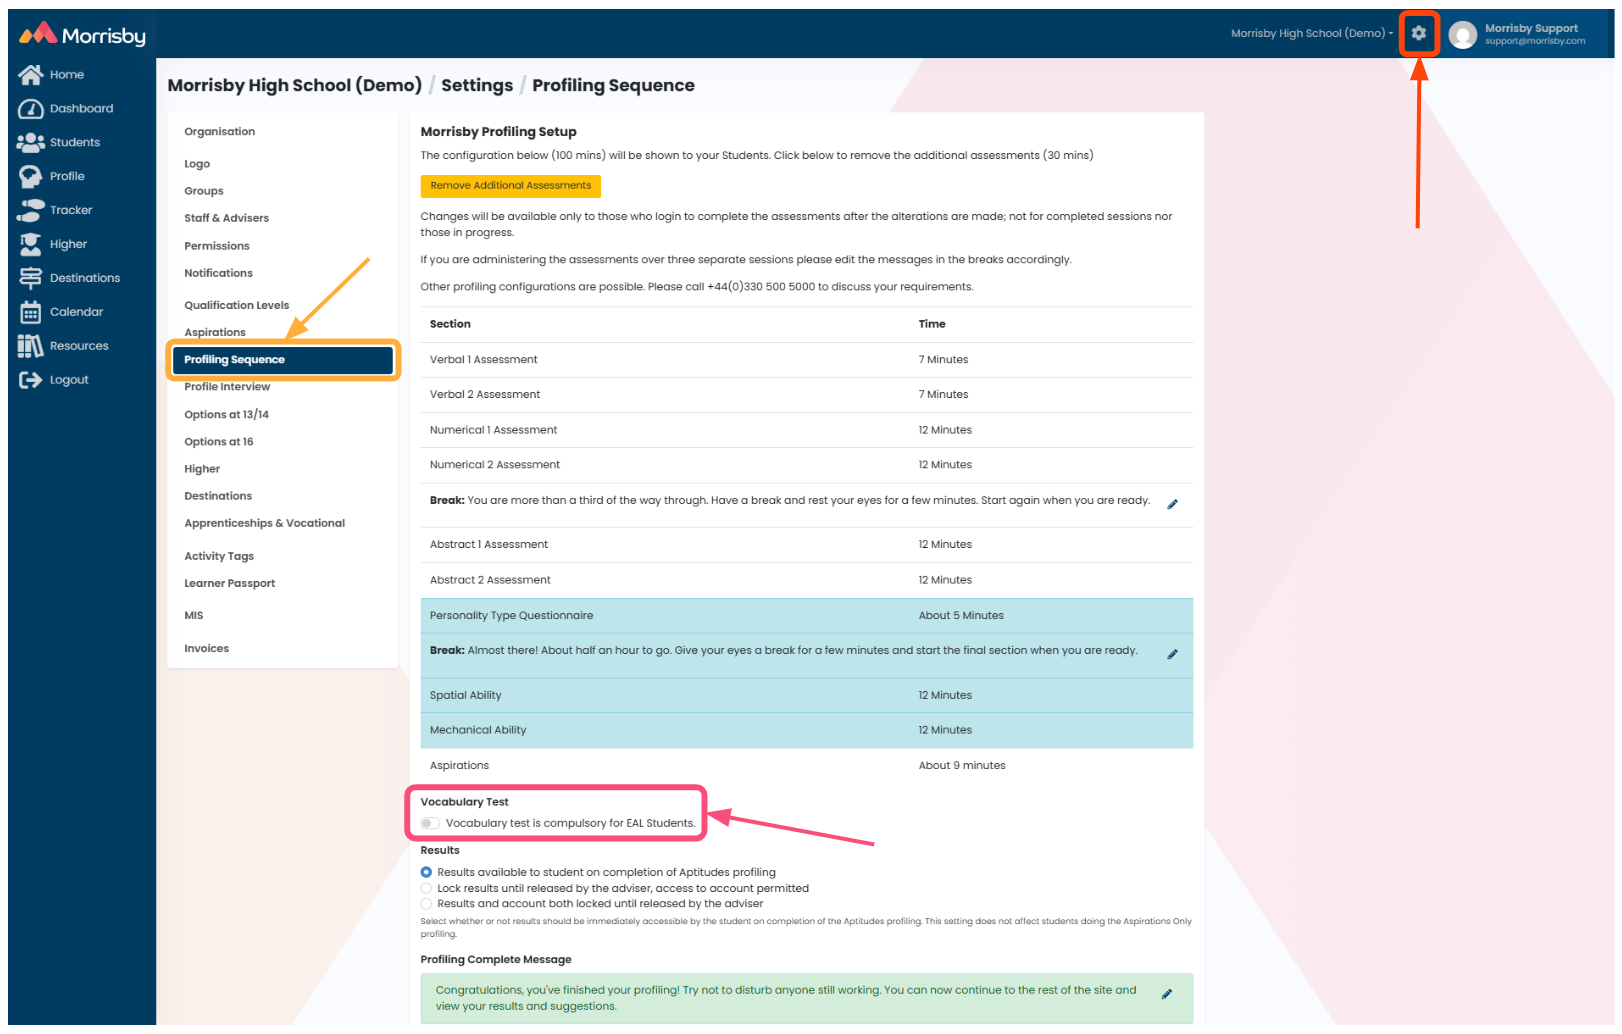
Task: Select Profiling Sequence menu item
Action: click(x=283, y=360)
